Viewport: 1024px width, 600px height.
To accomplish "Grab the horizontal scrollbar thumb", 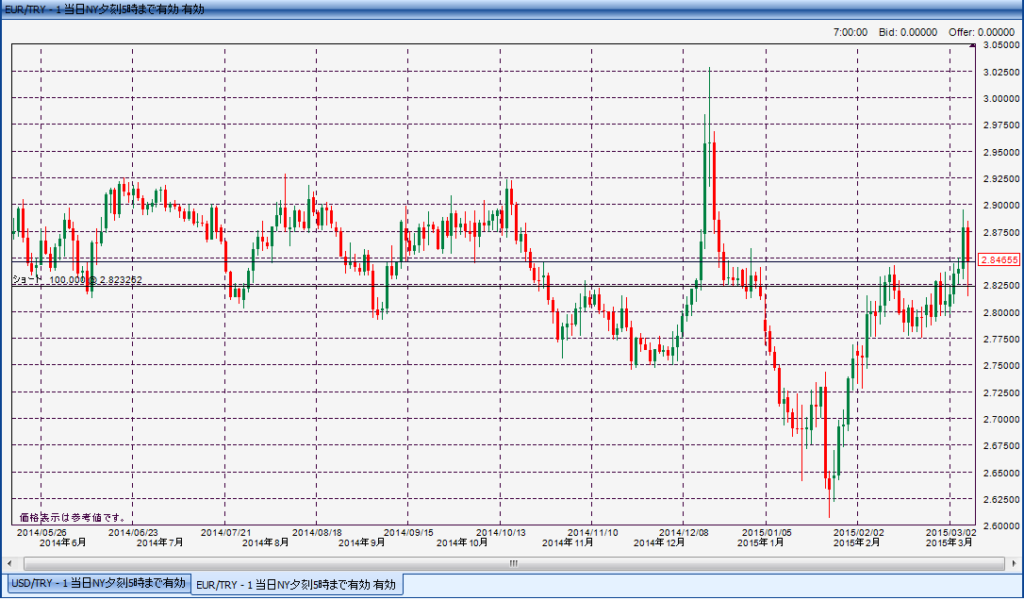I will (x=512, y=563).
